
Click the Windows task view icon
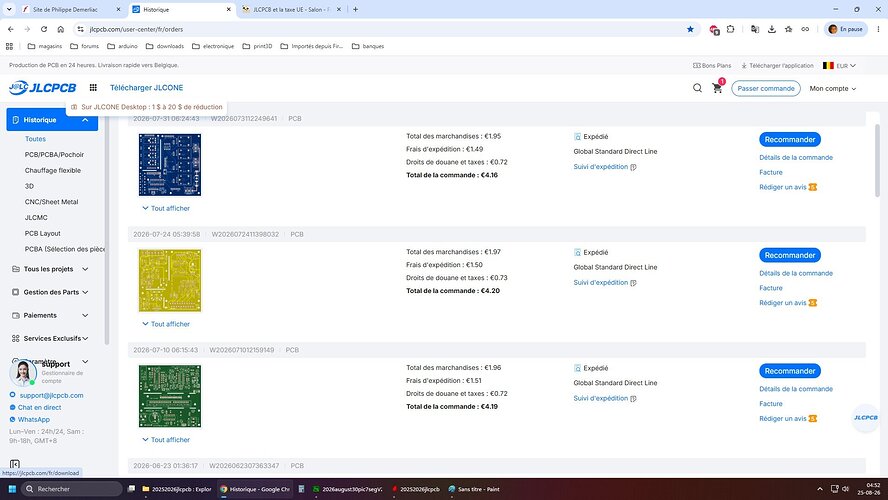pos(131,489)
